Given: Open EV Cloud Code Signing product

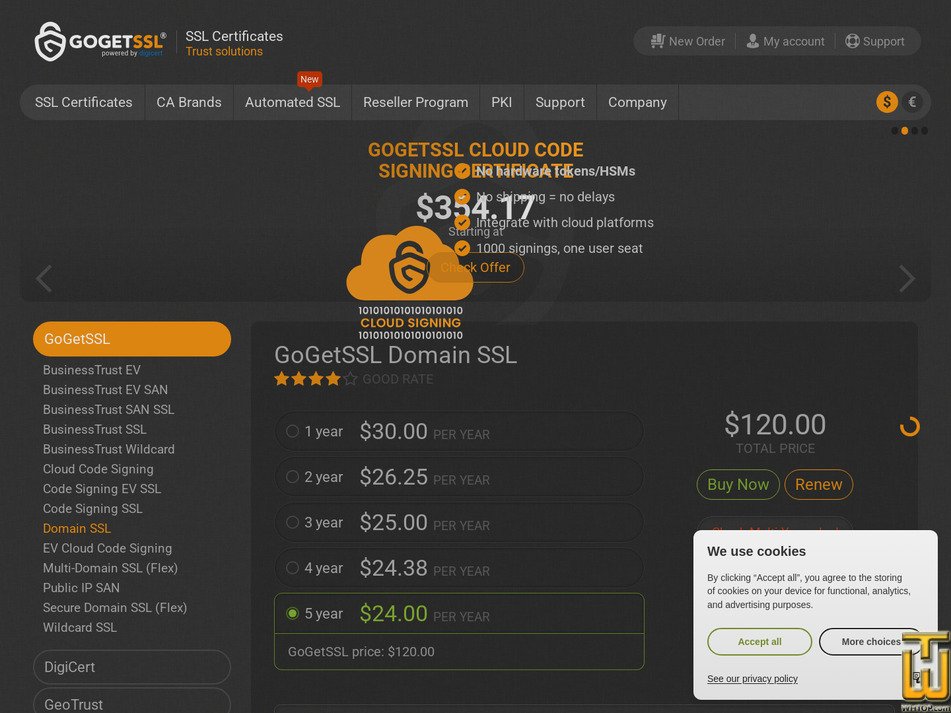Looking at the screenshot, I should (107, 548).
